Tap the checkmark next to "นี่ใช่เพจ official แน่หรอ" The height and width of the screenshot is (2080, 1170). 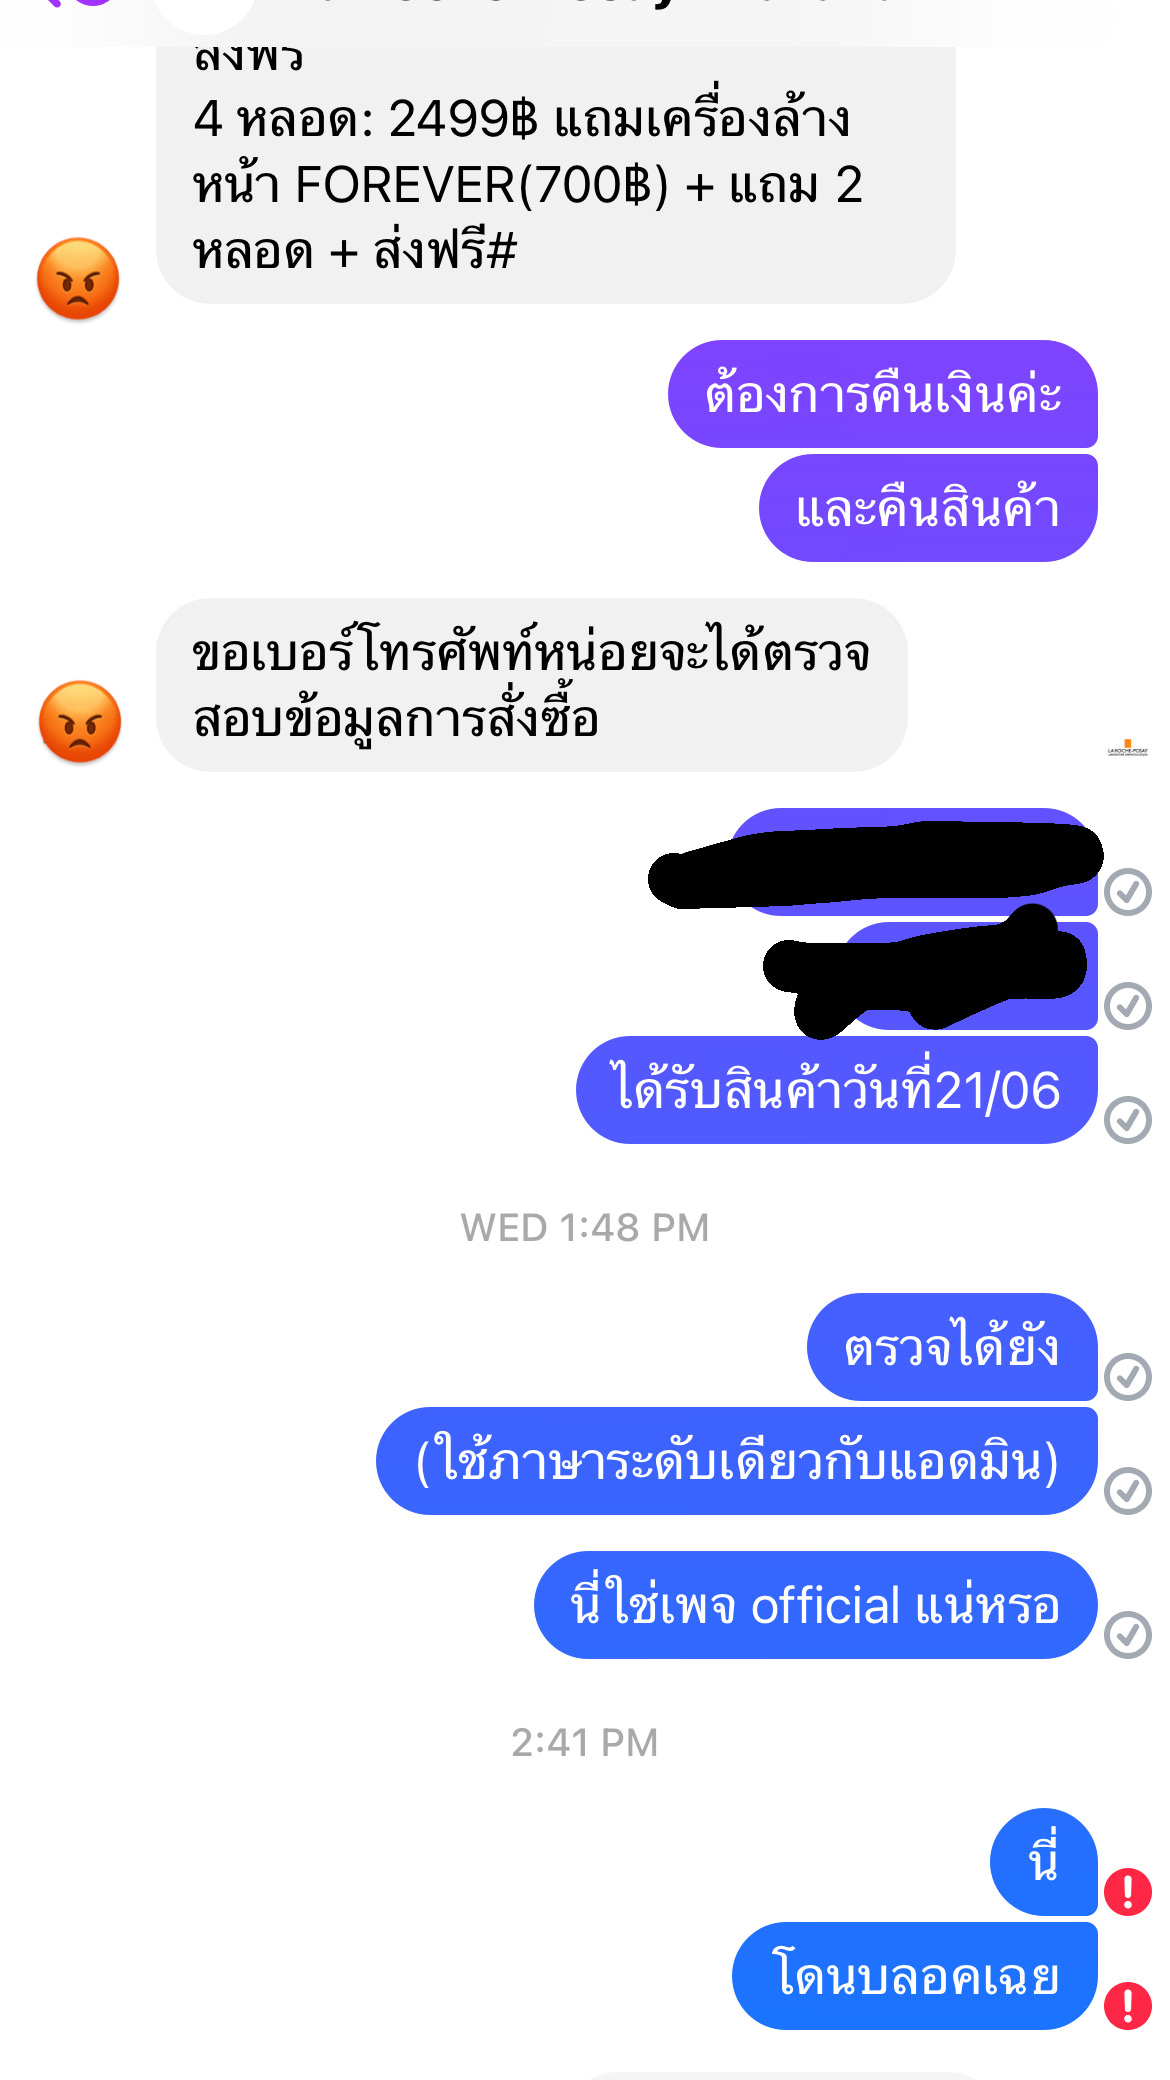(1128, 1635)
